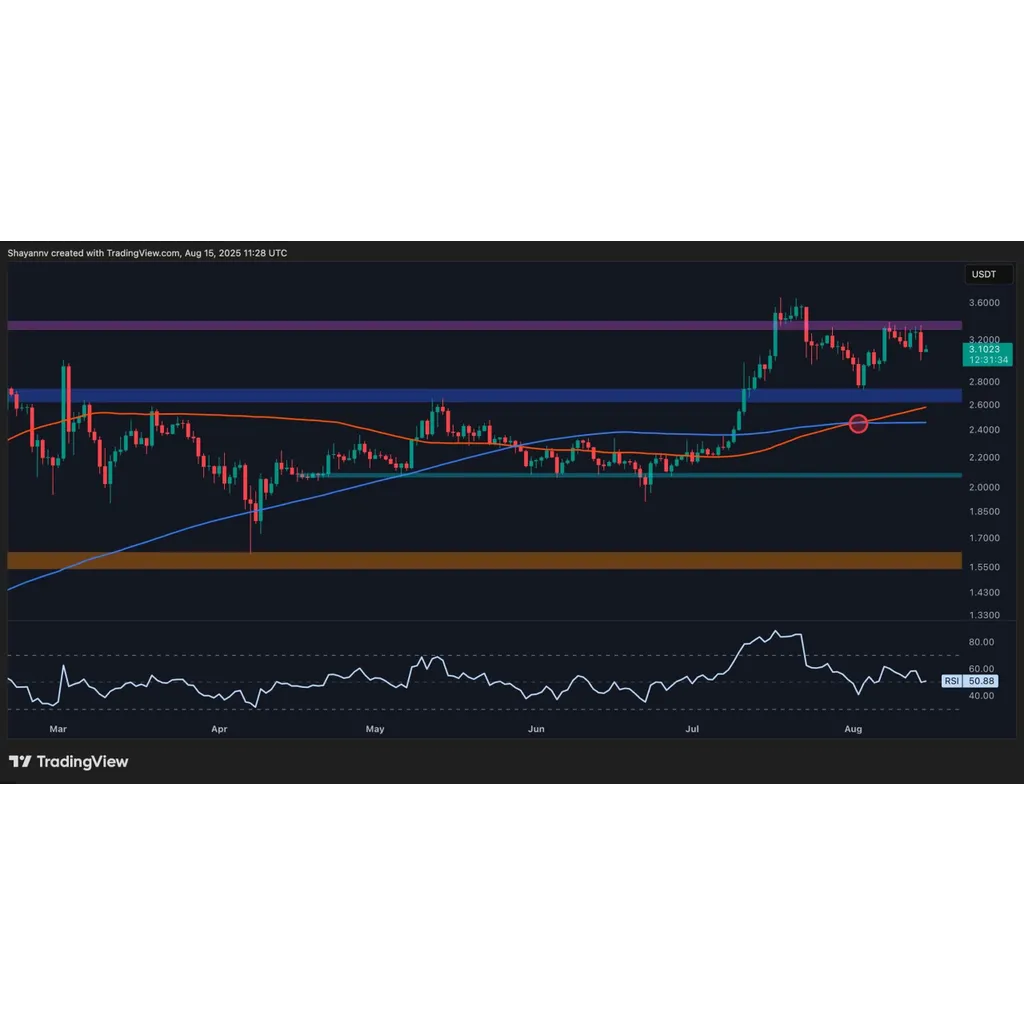
Task: Click the USDT currency label
Action: tap(988, 274)
